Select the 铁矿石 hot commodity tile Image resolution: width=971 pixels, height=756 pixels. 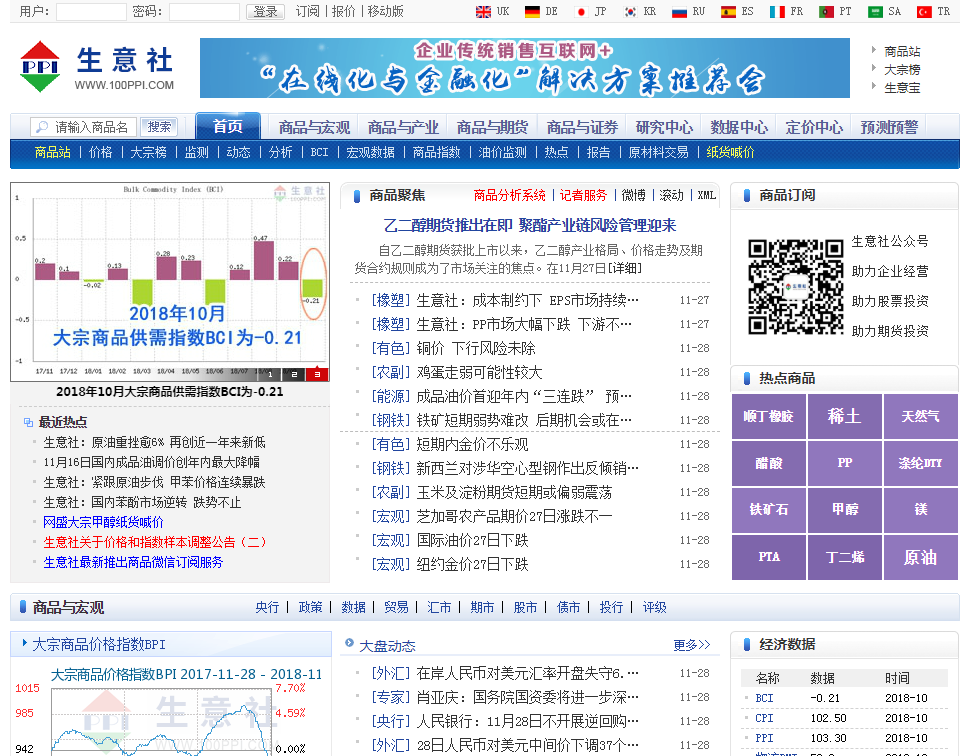(769, 510)
